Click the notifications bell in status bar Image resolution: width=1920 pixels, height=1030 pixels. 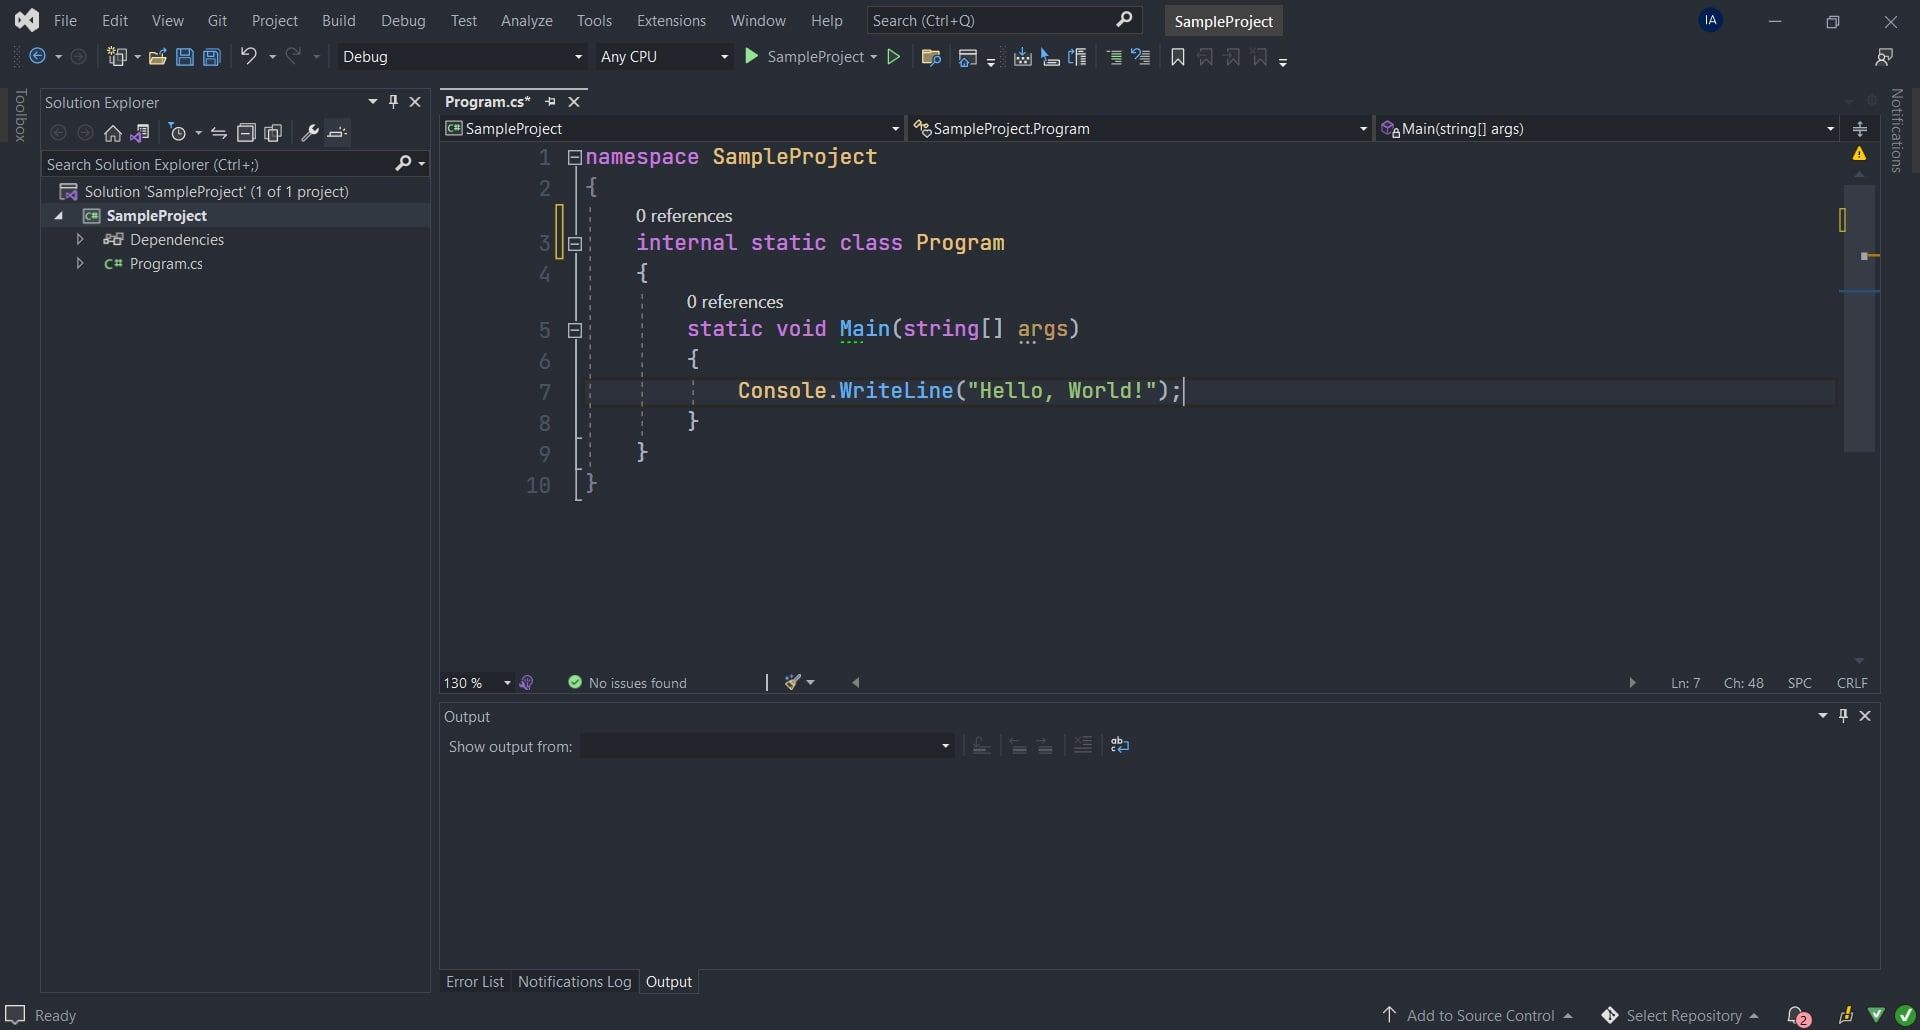[x=1797, y=1015]
